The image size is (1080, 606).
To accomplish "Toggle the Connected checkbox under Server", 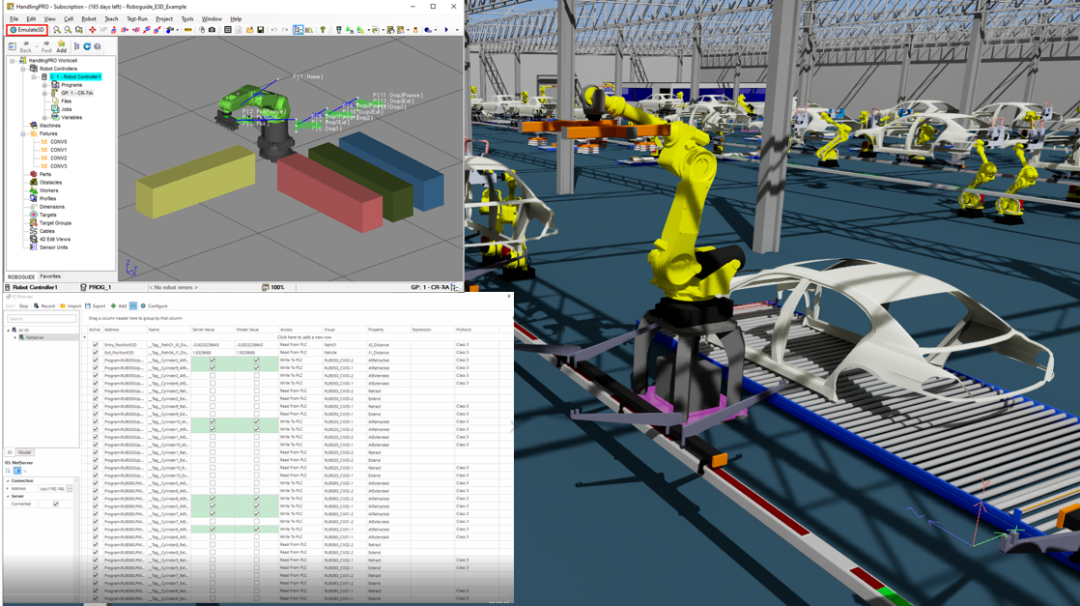I will point(56,503).
